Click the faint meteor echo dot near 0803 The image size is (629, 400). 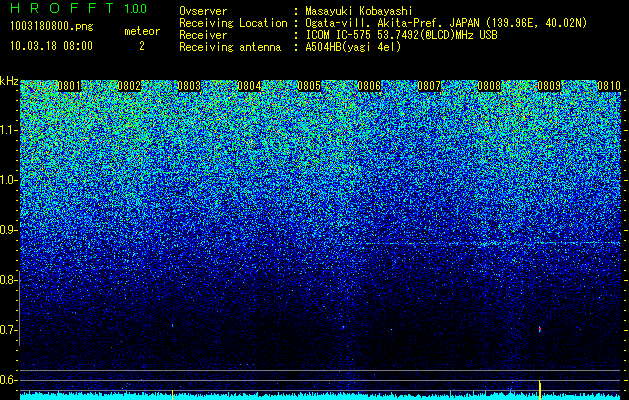coord(172,325)
